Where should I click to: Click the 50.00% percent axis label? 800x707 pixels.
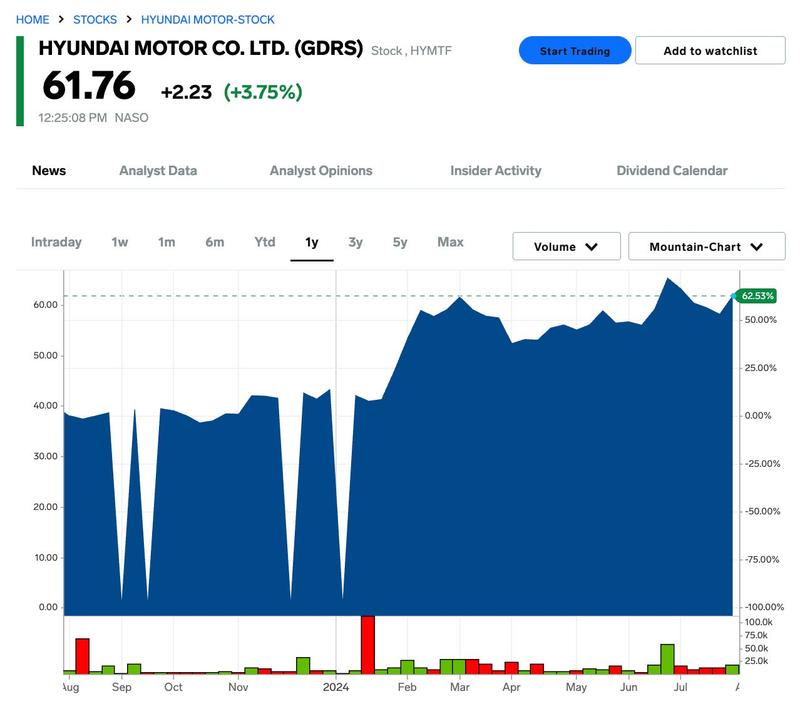click(x=761, y=320)
